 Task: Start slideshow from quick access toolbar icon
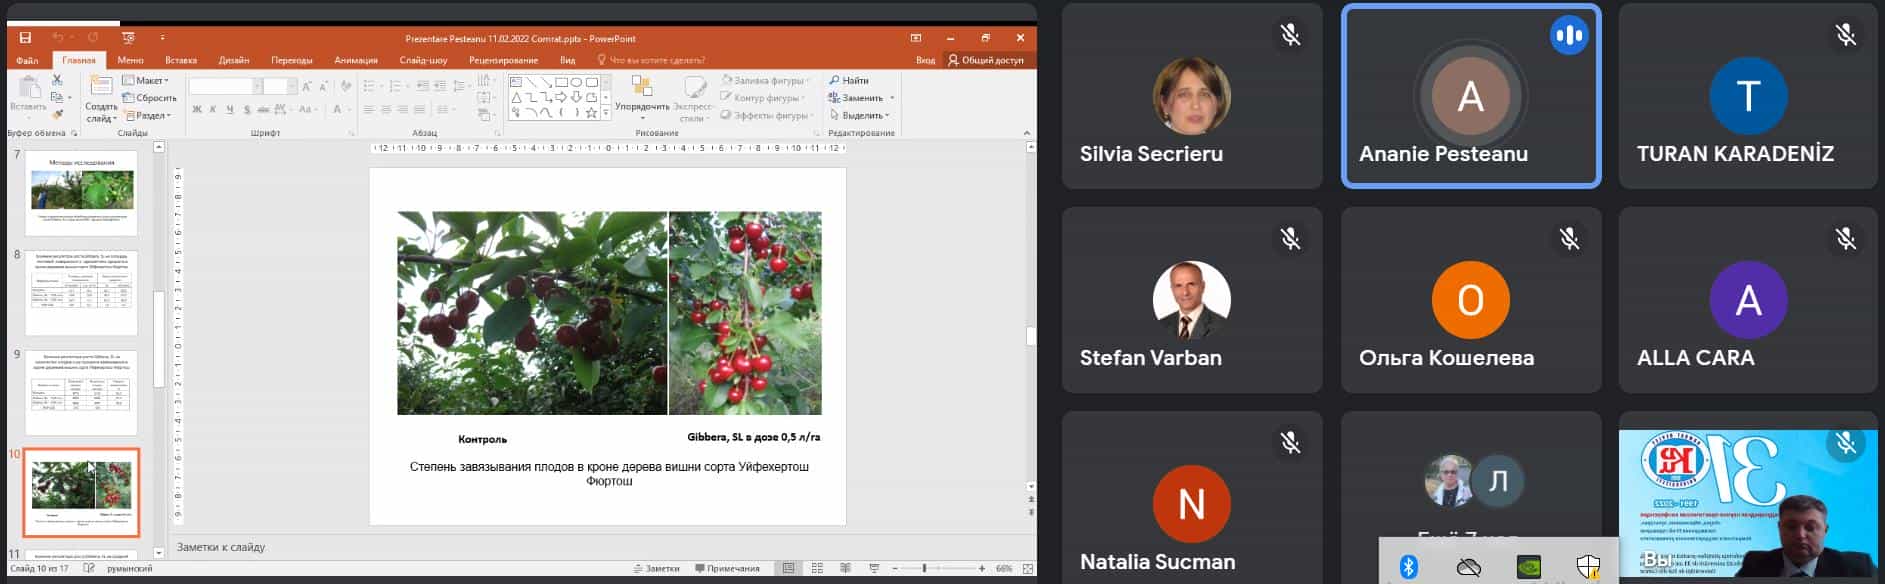coord(128,38)
